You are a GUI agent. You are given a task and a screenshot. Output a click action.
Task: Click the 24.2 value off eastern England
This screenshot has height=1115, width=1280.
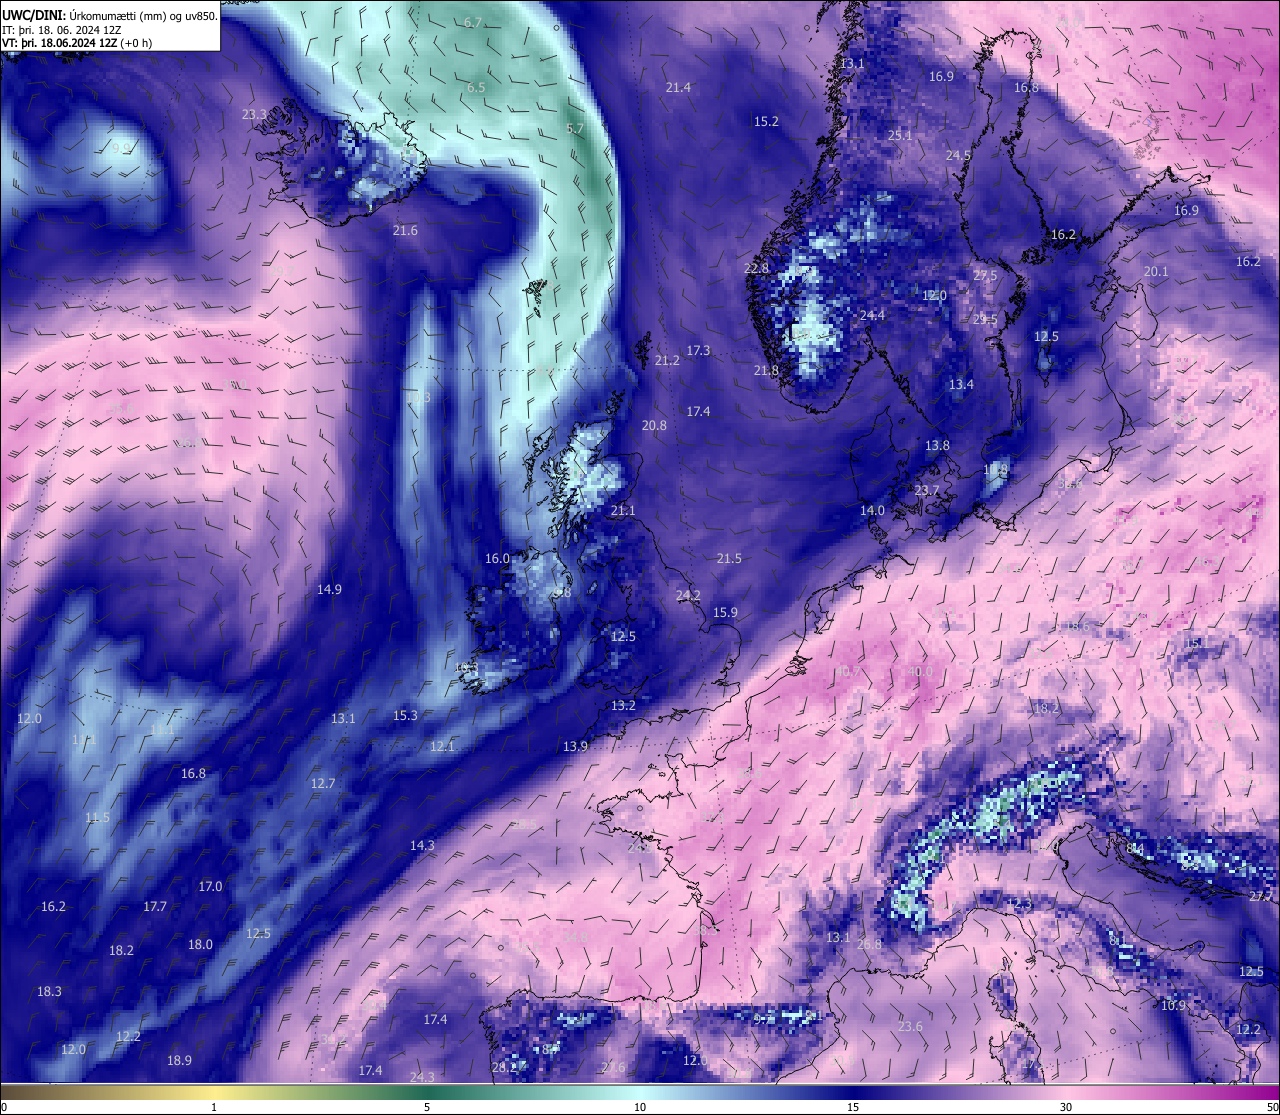[688, 596]
